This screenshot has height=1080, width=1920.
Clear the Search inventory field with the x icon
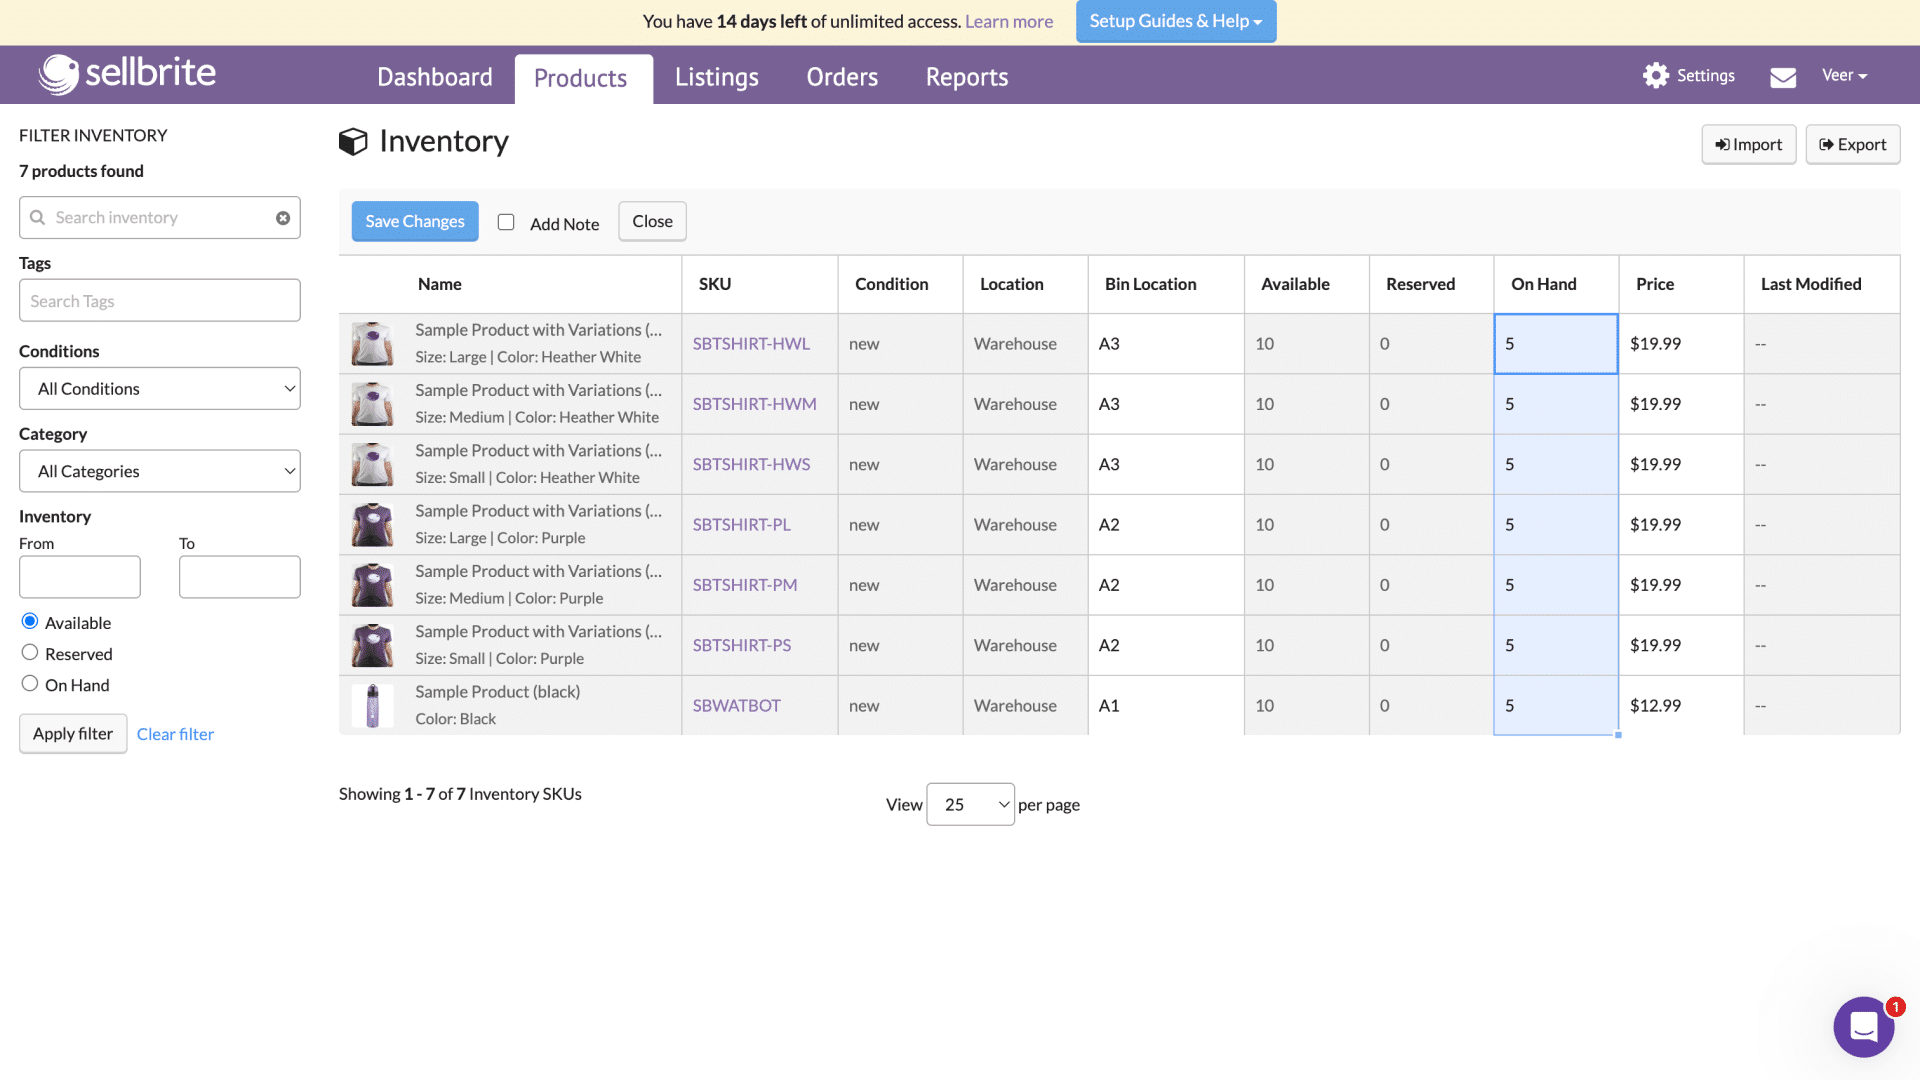[283, 218]
